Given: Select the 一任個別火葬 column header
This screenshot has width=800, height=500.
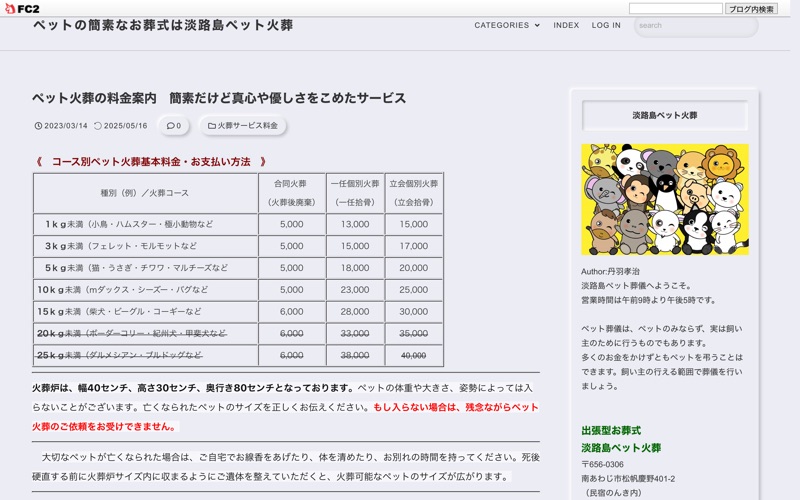Looking at the screenshot, I should click(x=355, y=193).
